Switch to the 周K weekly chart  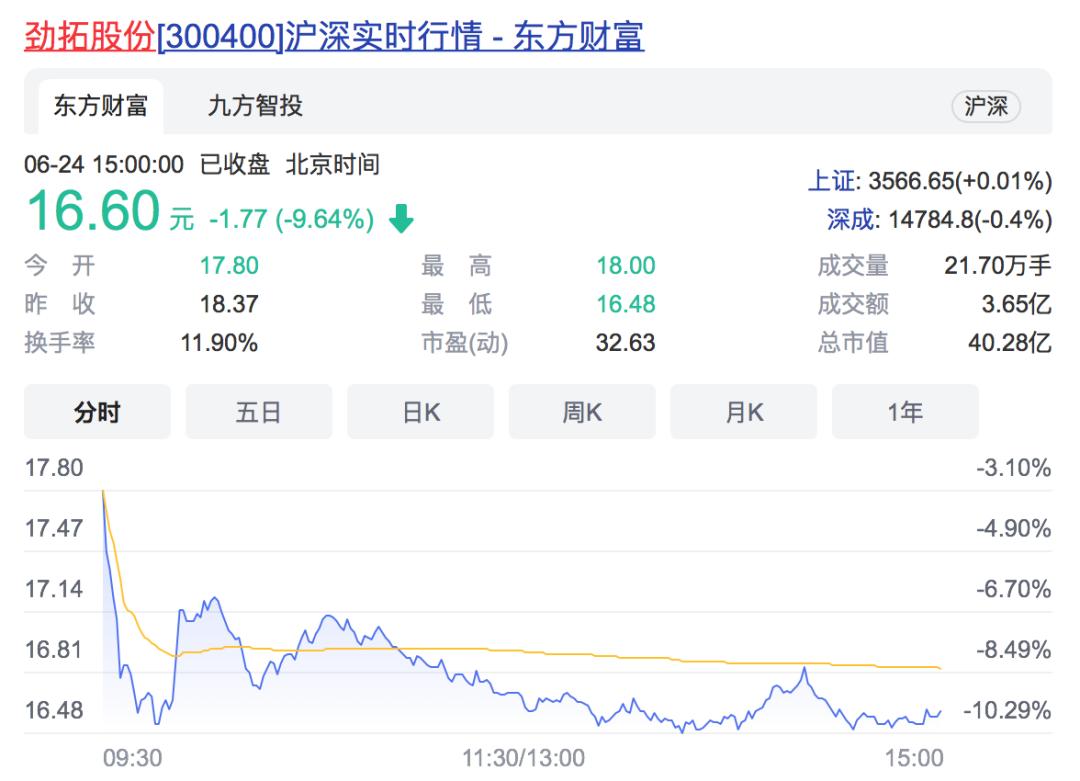click(582, 411)
